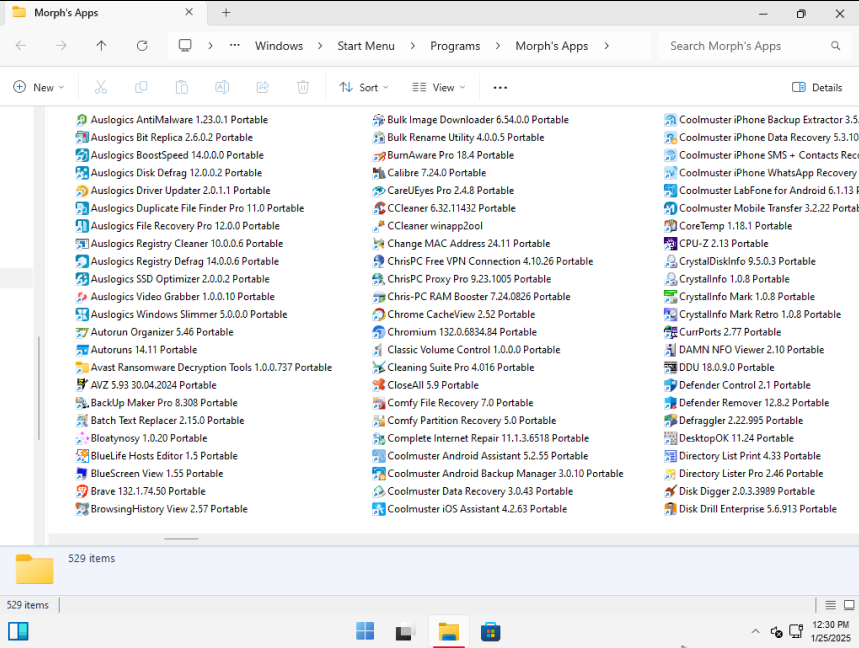The image size is (859, 648).
Task: Switch to large thumbnails view in status bar
Action: tap(849, 605)
